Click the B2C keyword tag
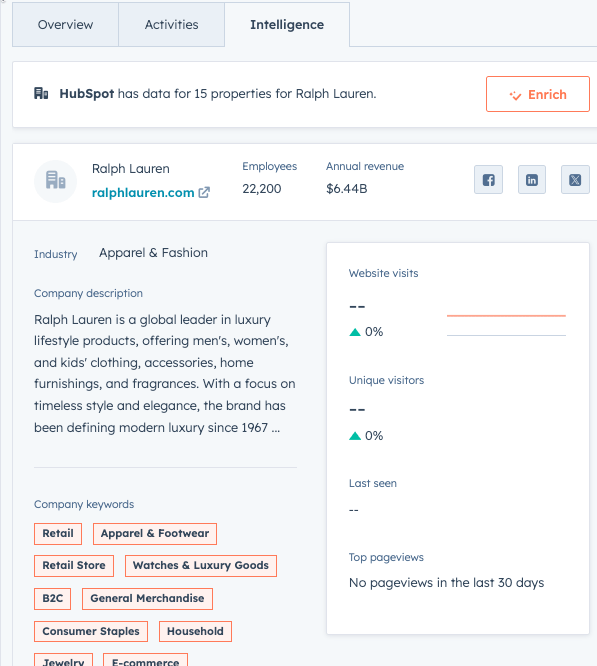The image size is (597, 666). (x=53, y=599)
